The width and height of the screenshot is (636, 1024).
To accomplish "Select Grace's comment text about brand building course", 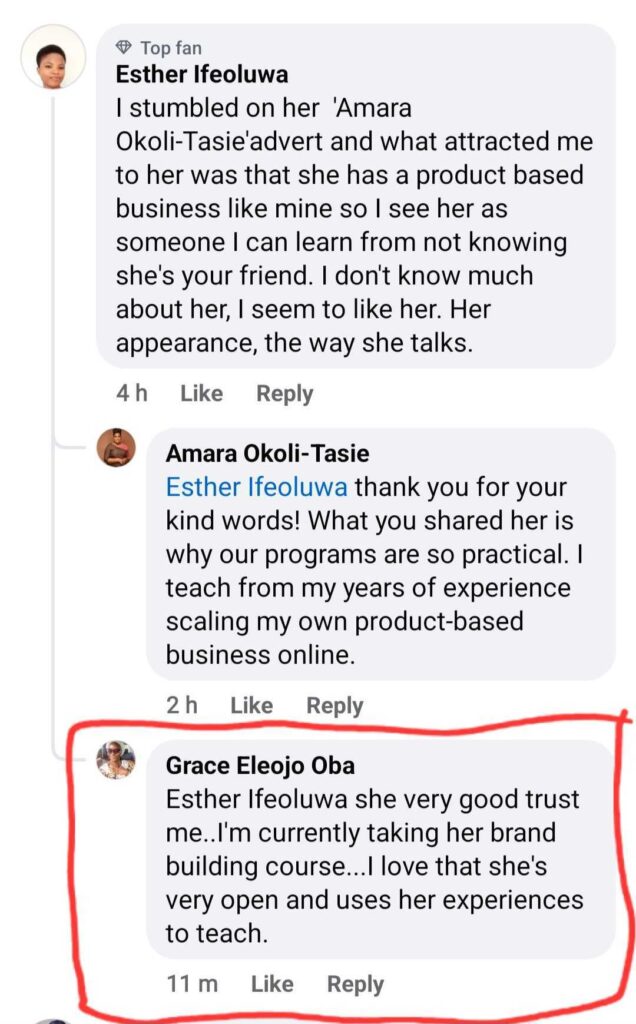I will coord(373,867).
